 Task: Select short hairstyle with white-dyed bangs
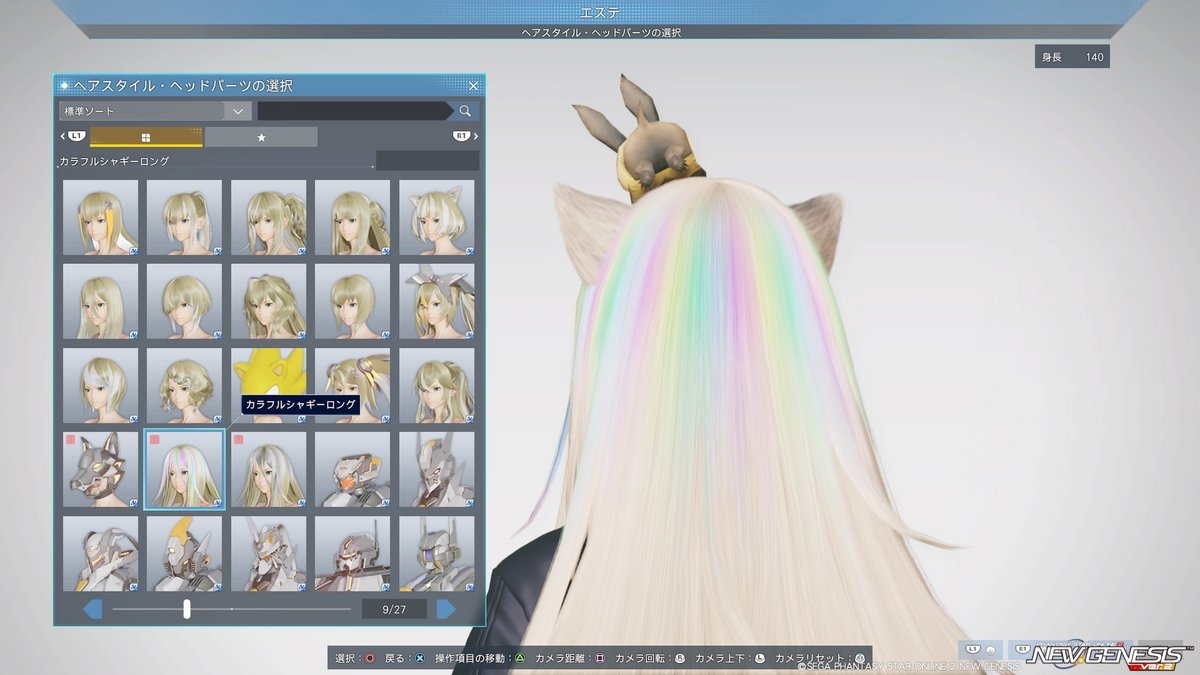coord(100,386)
